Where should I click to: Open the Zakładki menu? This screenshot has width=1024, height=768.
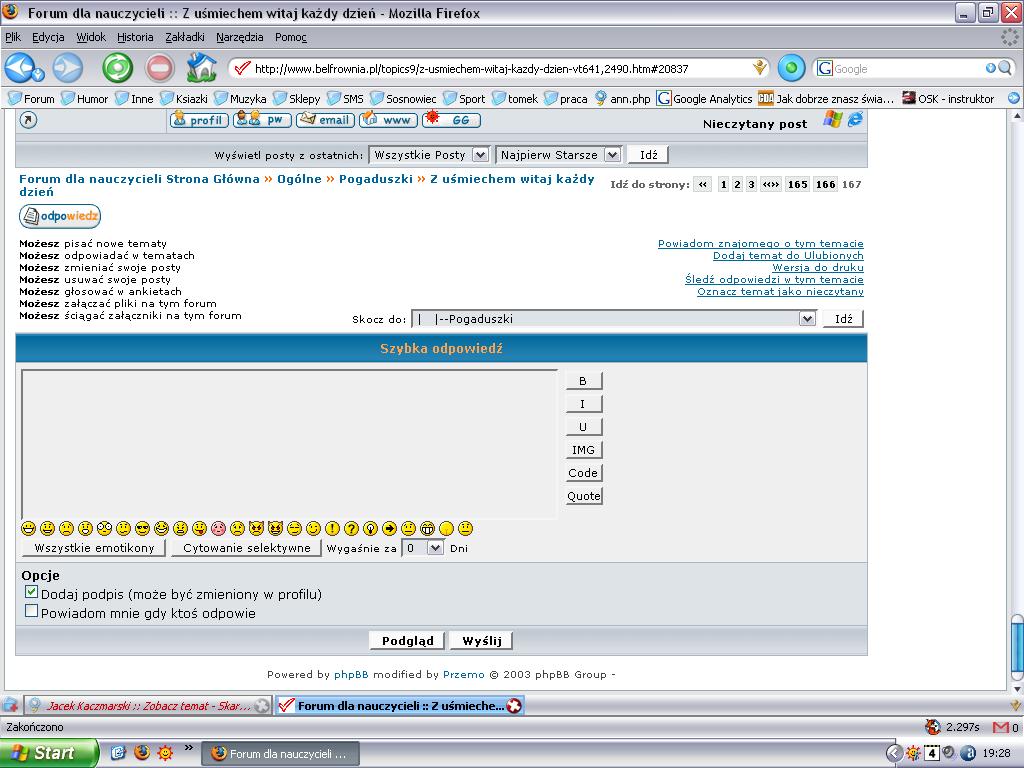coord(185,37)
